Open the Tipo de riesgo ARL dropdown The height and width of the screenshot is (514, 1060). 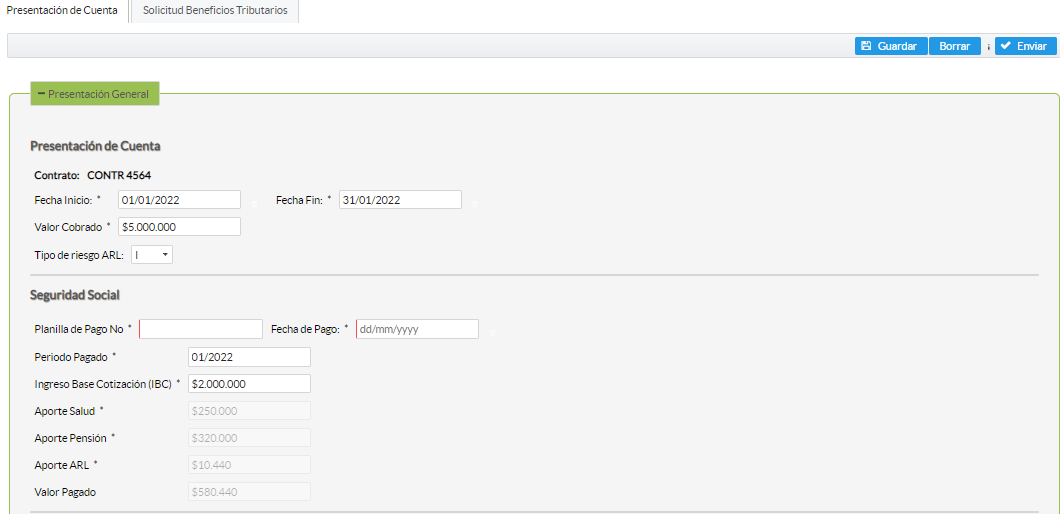click(152, 255)
